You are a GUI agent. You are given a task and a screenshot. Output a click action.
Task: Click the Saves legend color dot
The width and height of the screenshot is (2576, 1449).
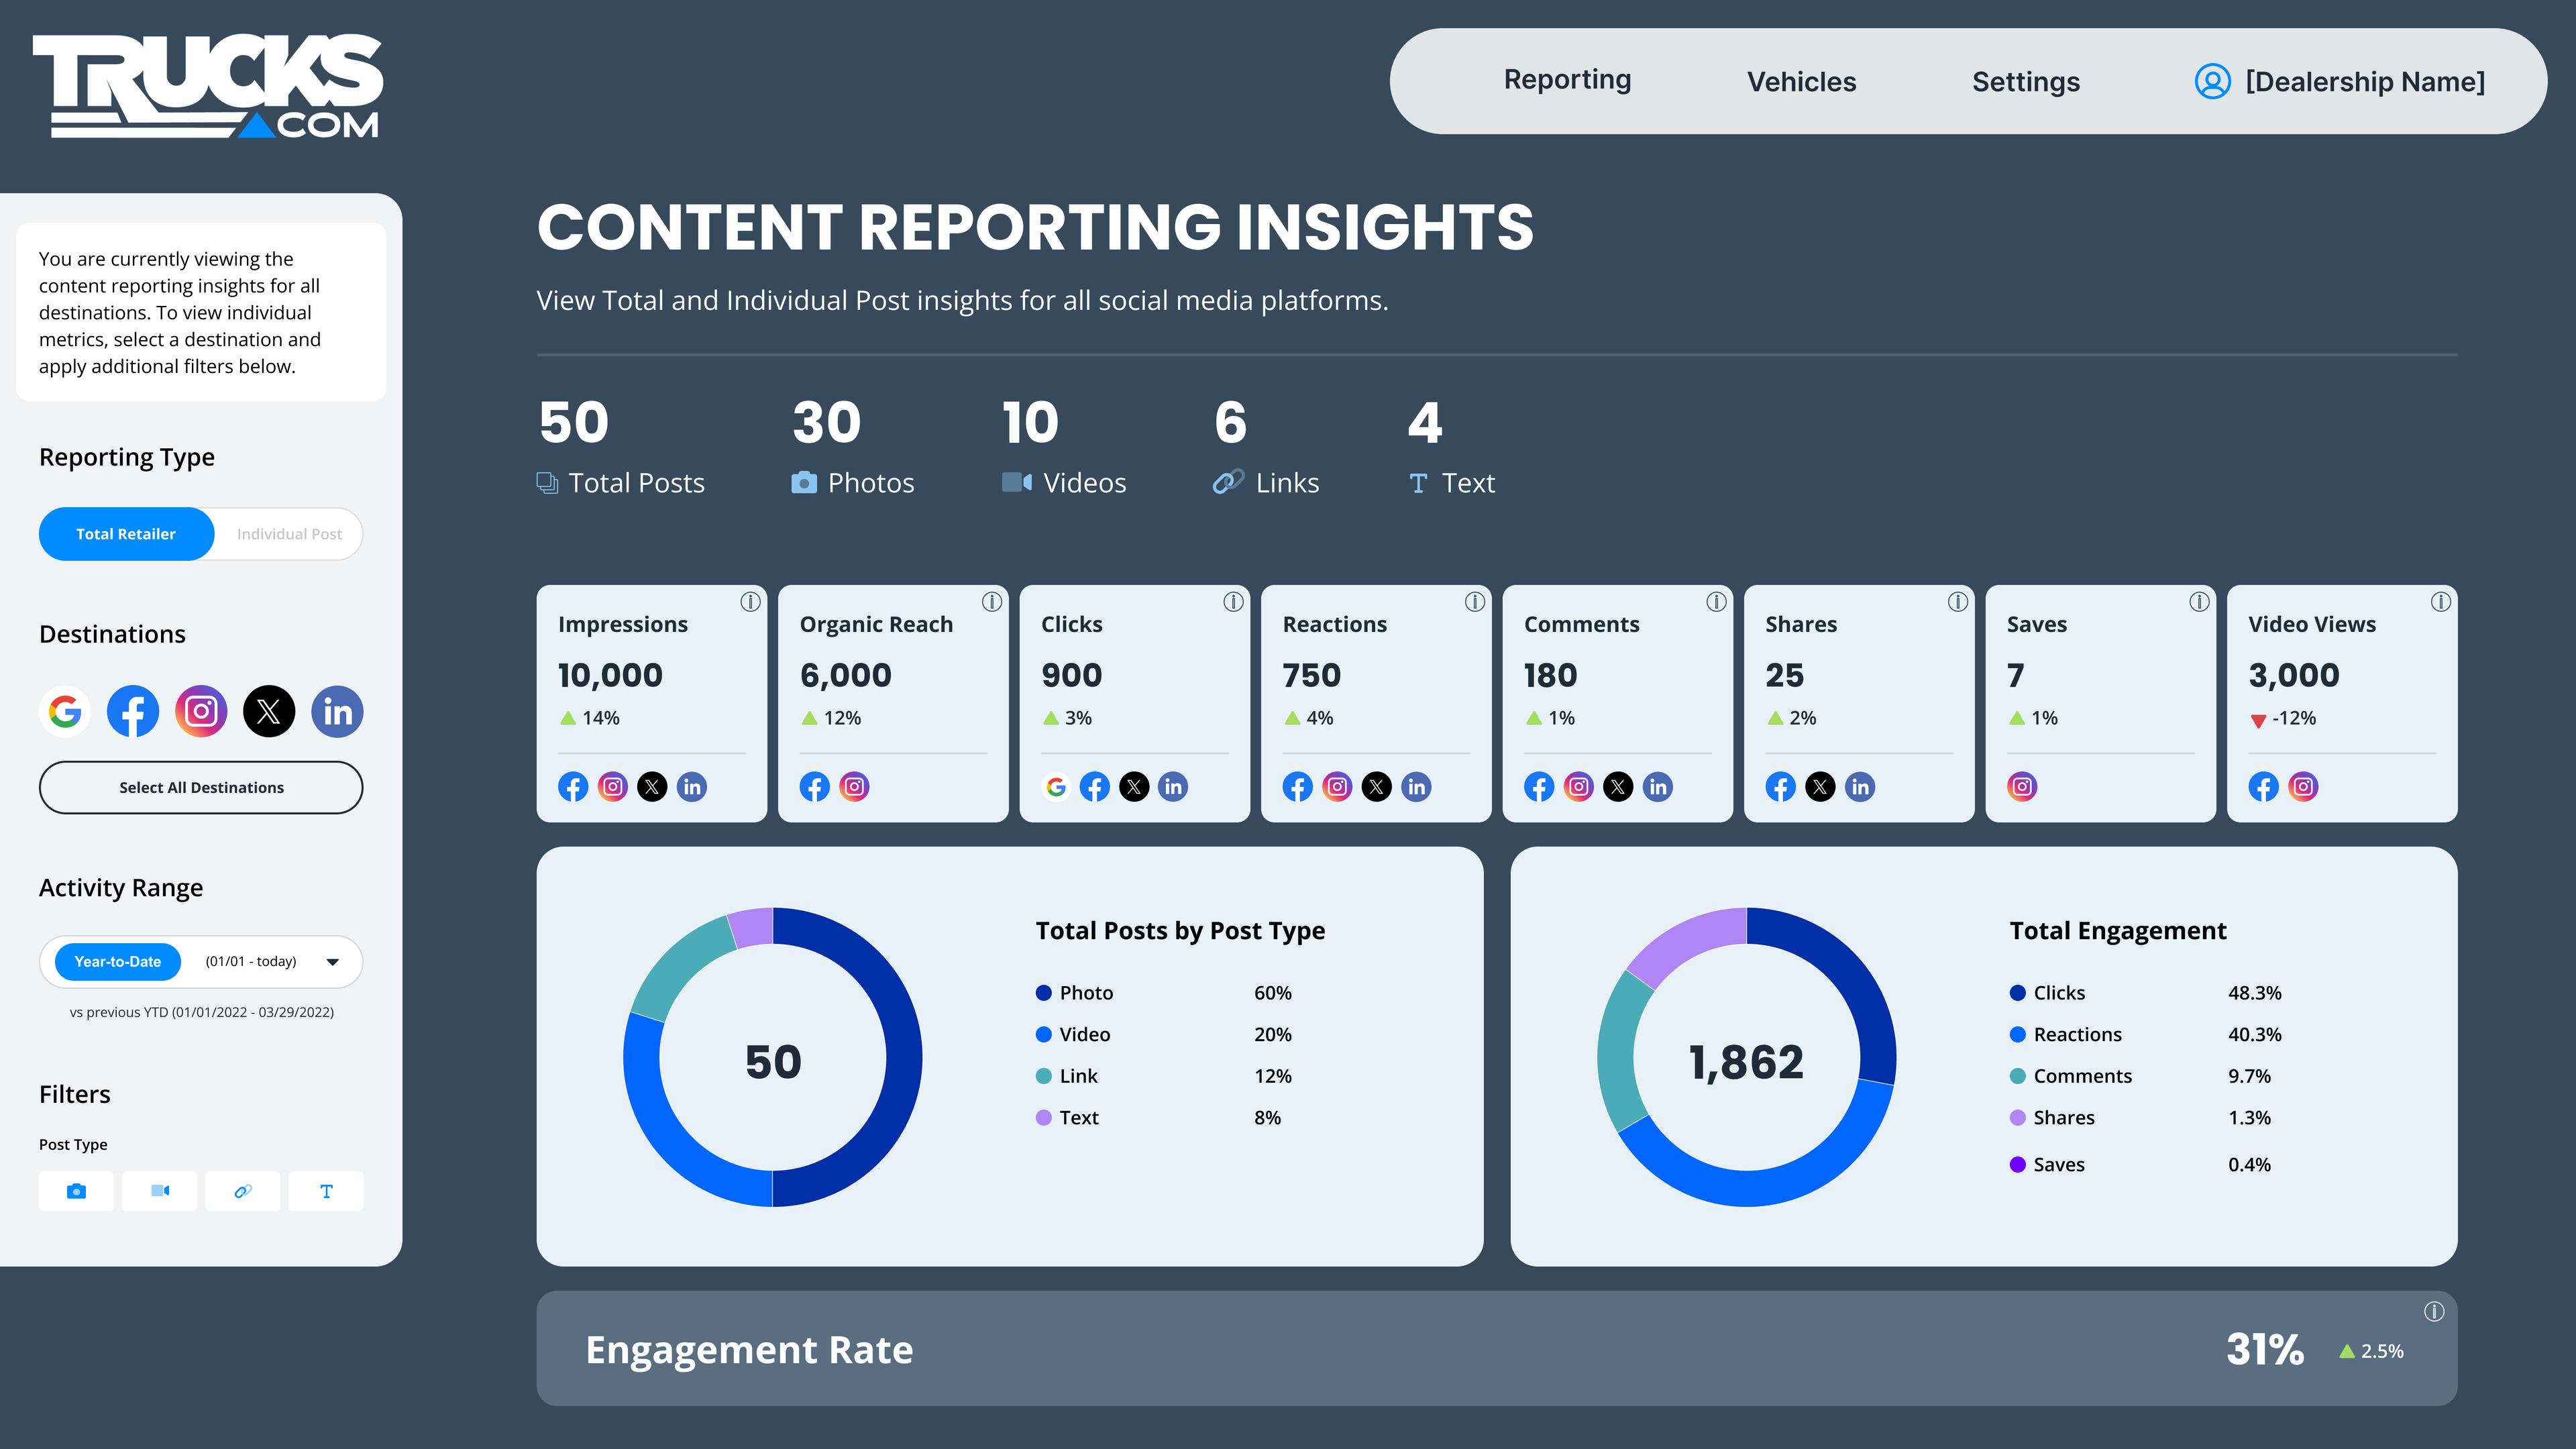point(2017,1165)
